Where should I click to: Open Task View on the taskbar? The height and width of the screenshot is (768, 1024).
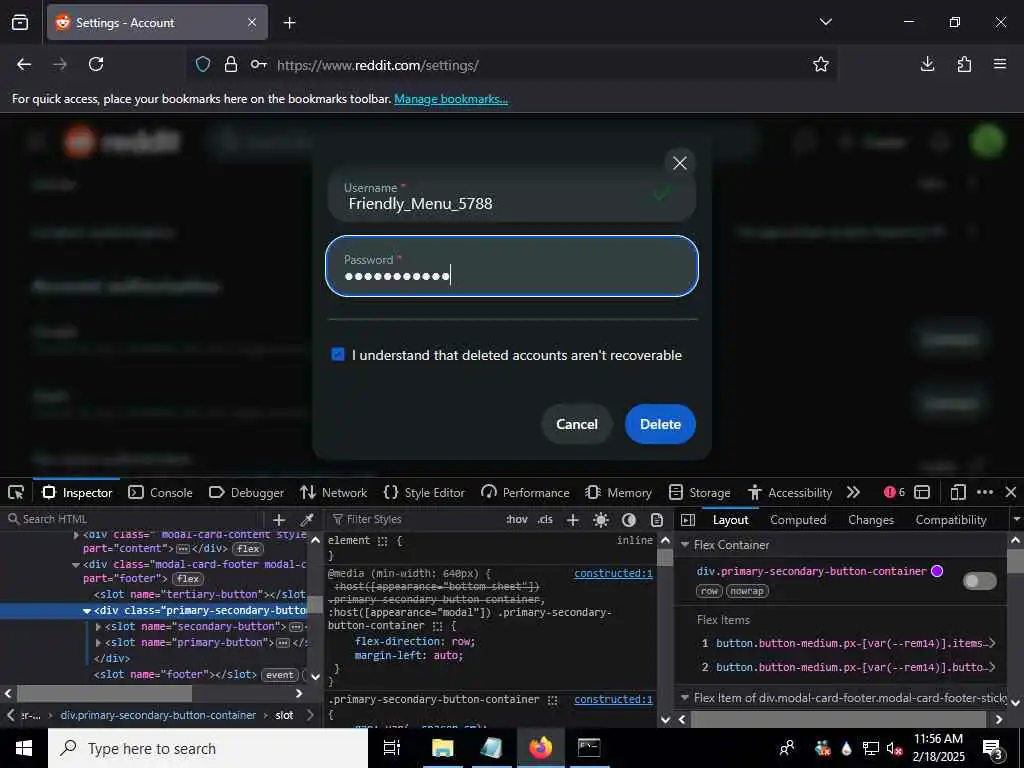(391, 748)
